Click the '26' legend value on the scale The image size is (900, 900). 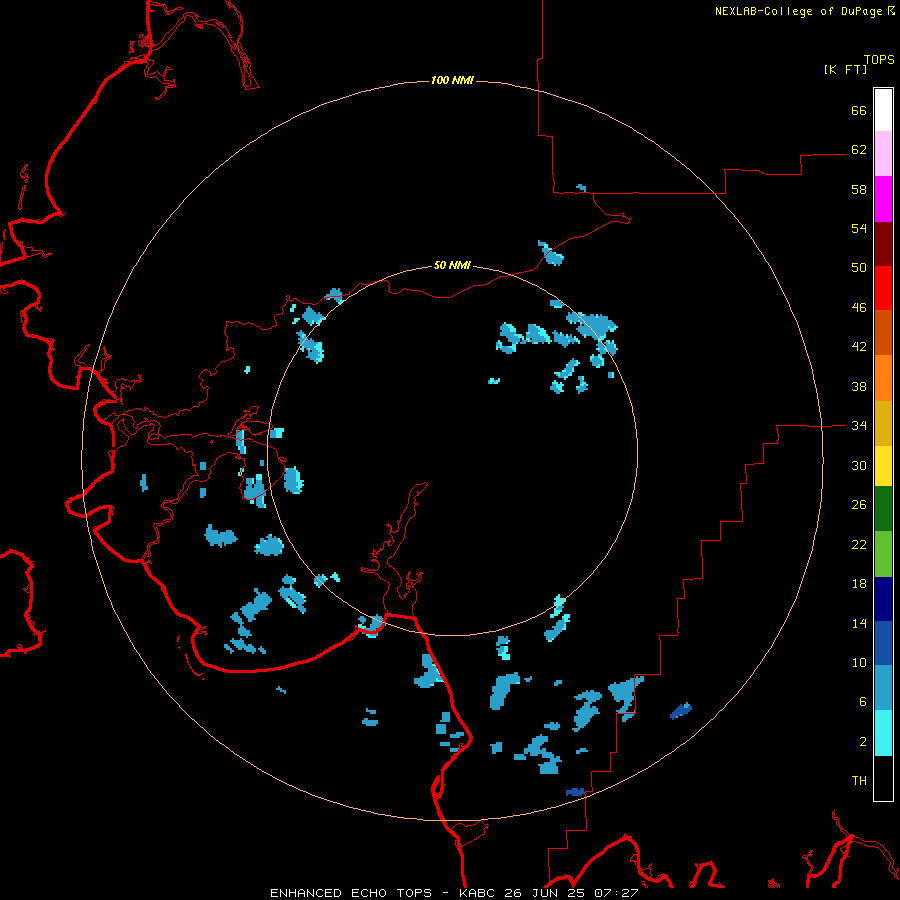(x=859, y=505)
